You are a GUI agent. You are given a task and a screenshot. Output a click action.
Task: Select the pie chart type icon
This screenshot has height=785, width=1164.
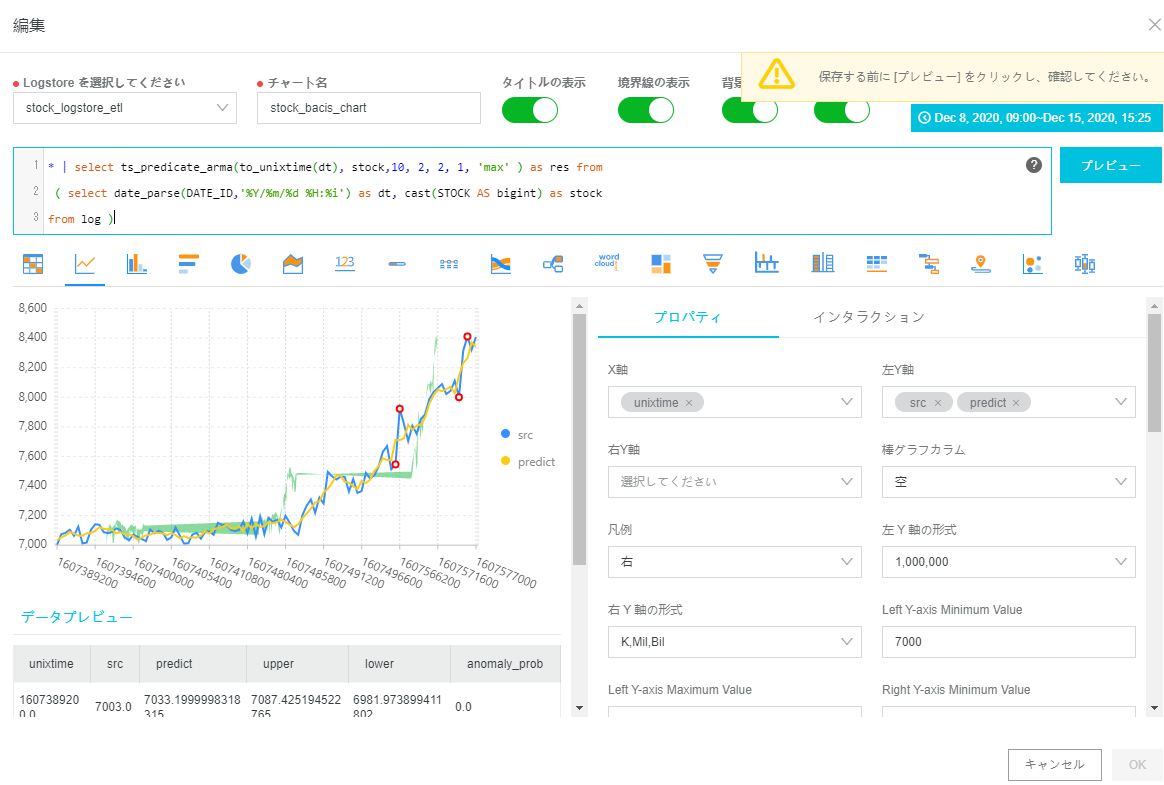241,264
